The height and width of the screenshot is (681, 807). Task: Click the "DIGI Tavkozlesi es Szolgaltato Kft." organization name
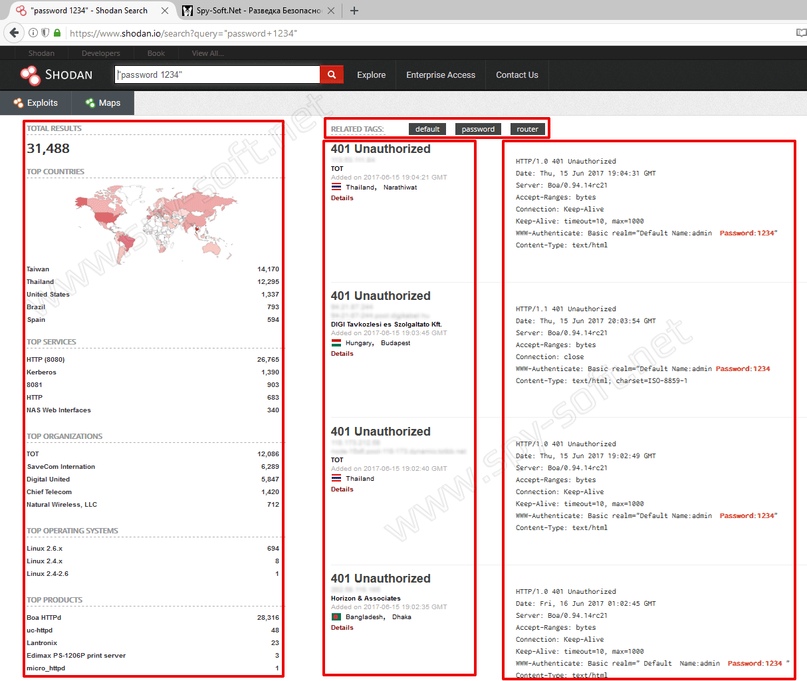point(386,324)
